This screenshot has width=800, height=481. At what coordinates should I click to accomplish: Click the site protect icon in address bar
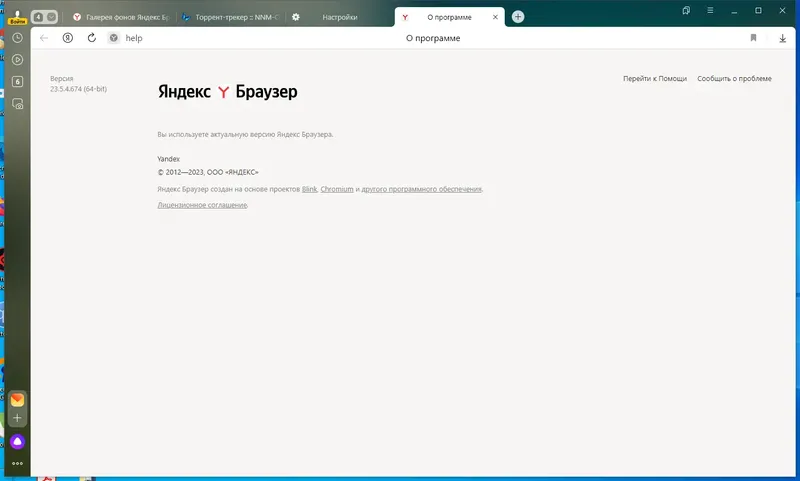pyautogui.click(x=114, y=38)
